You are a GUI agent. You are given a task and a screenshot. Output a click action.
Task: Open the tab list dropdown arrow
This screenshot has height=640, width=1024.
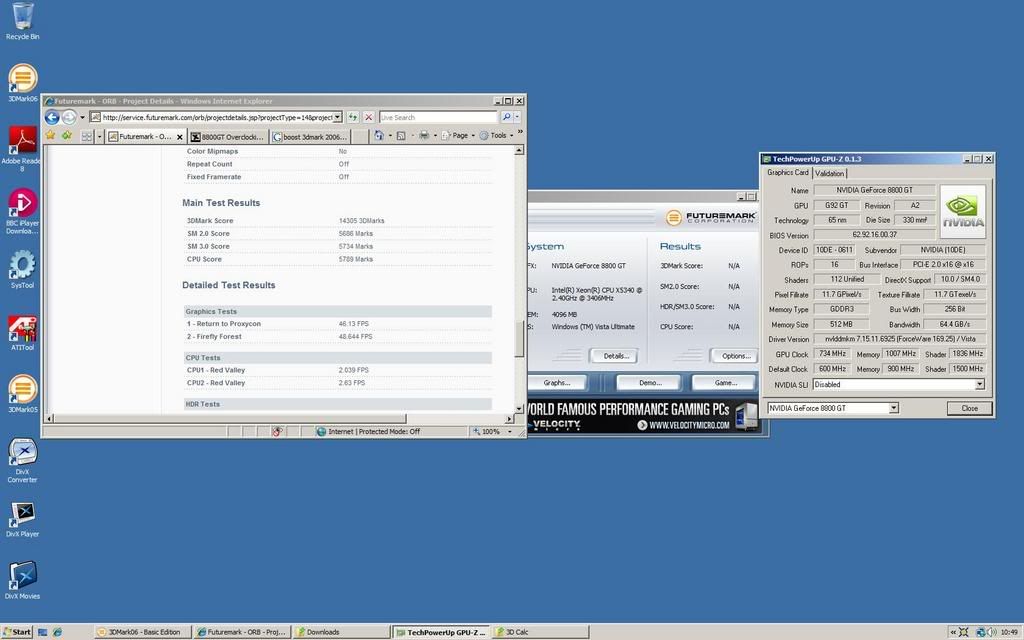(x=99, y=136)
